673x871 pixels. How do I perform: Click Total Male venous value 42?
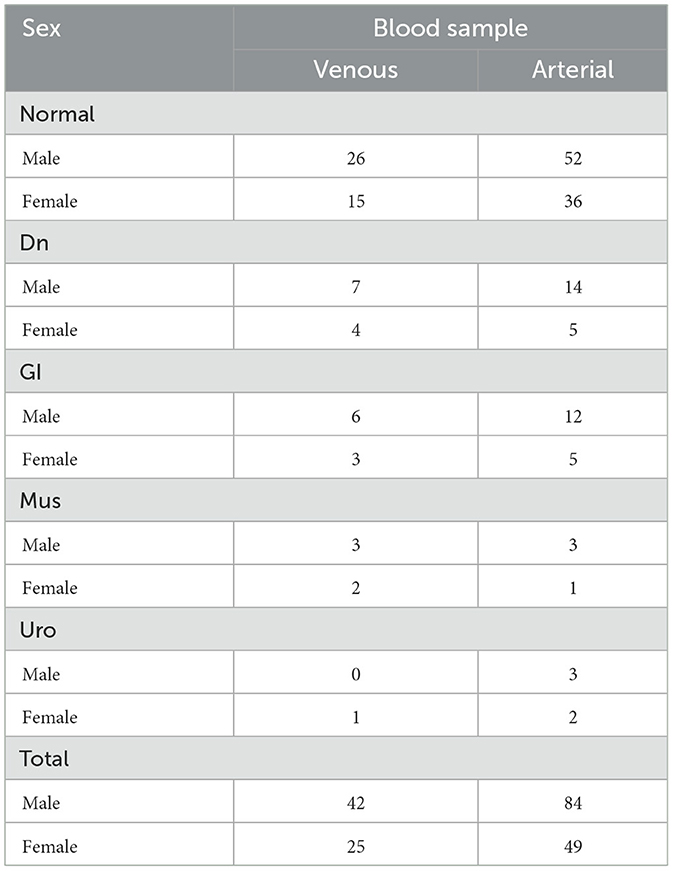(355, 803)
